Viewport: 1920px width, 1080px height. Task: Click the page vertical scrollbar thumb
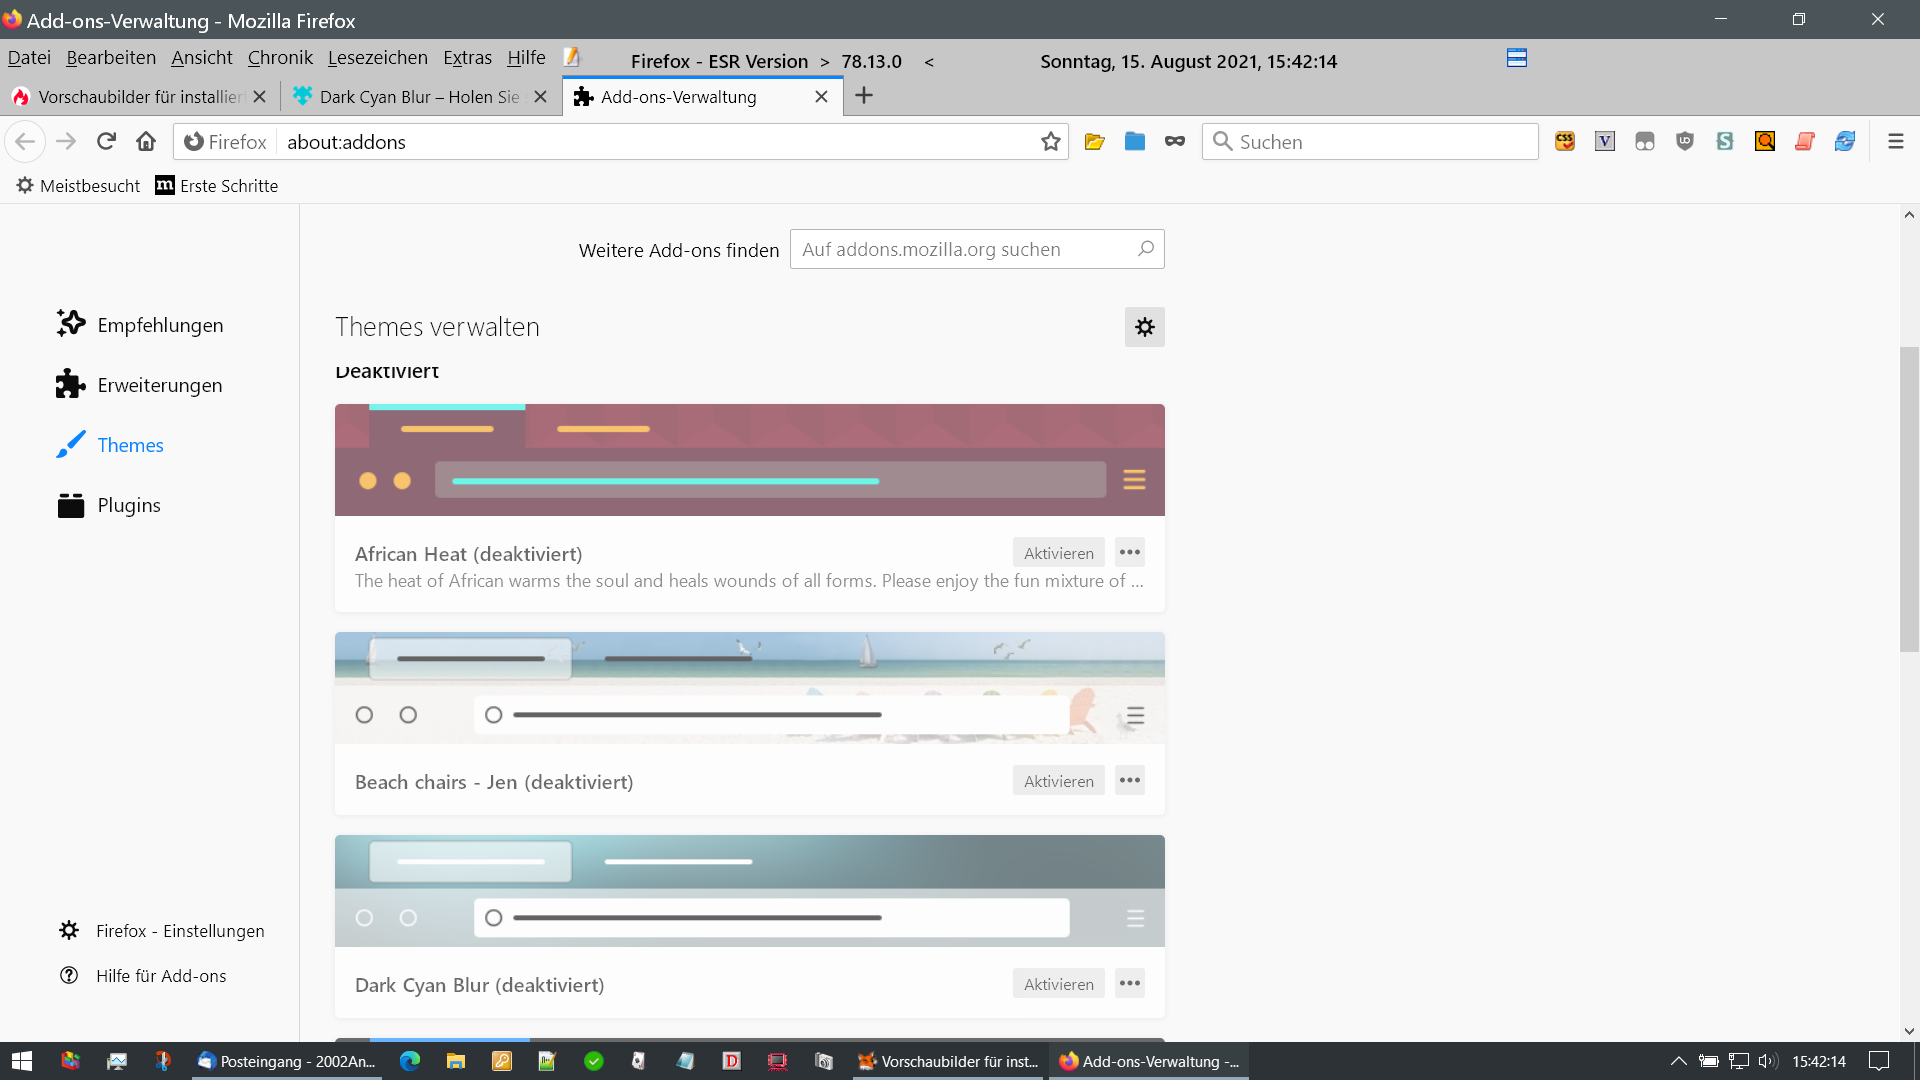1909,500
